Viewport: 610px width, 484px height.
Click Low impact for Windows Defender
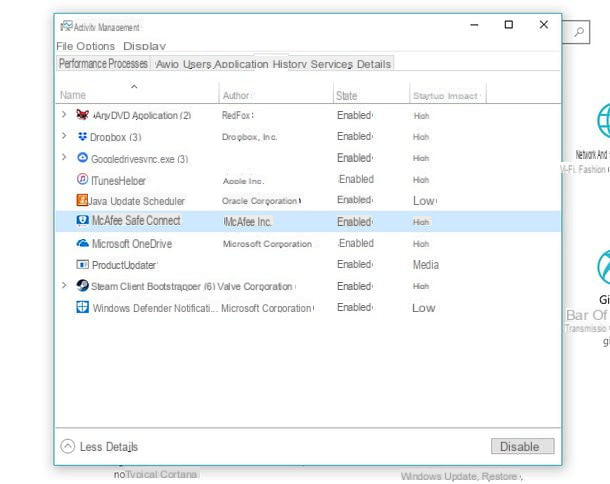pos(423,308)
